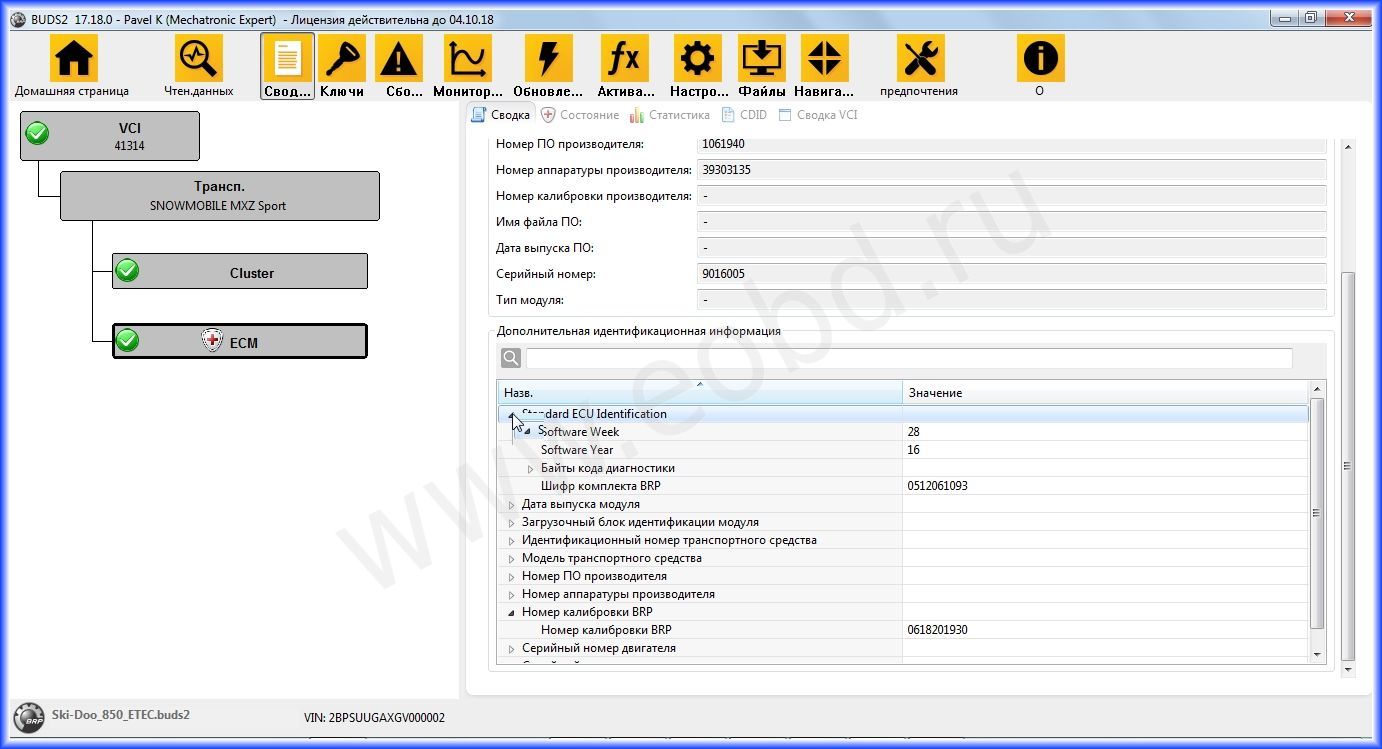1382x749 pixels.
Task: Click Номер калибровки BRP value 0618201930
Action: click(x=937, y=630)
